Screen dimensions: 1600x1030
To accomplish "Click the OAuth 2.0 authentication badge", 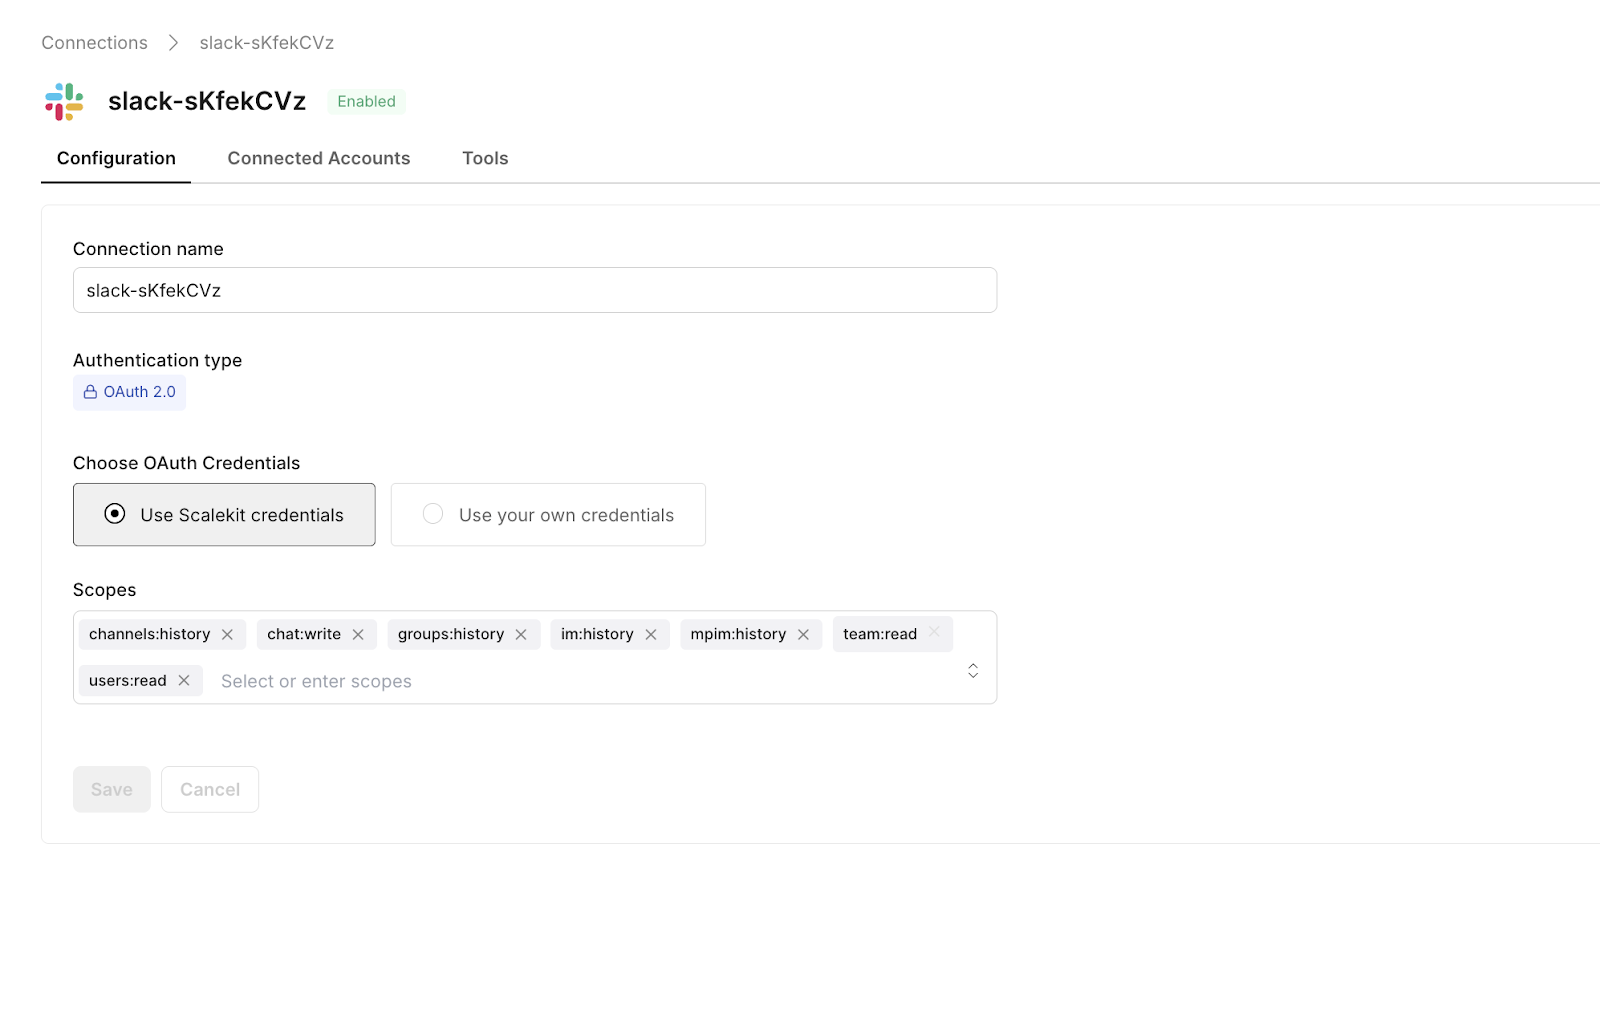I will pos(130,392).
